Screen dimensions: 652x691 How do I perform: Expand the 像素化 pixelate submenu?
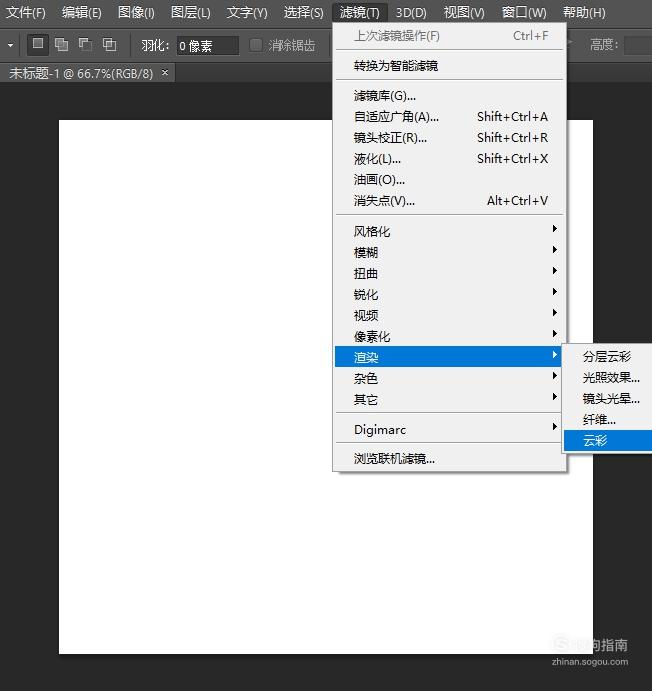tap(449, 336)
